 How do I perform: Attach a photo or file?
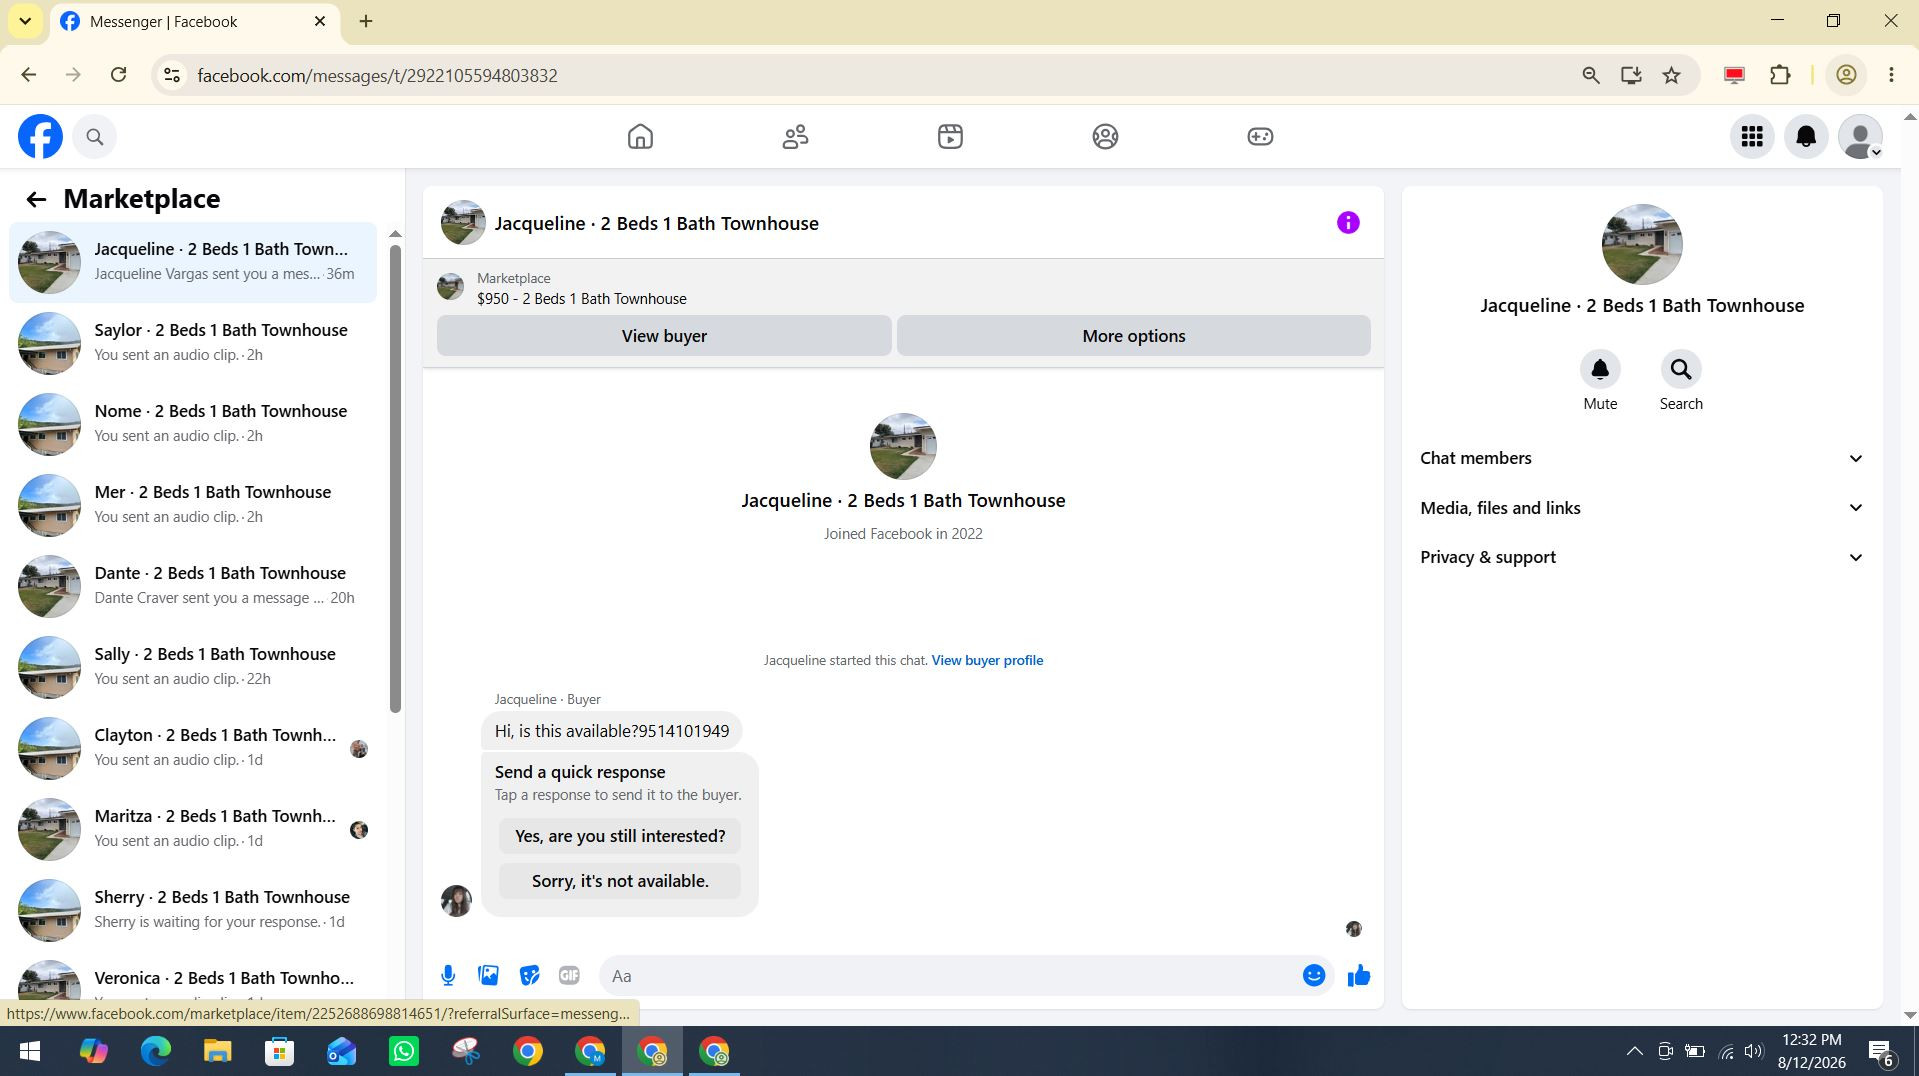tap(488, 976)
